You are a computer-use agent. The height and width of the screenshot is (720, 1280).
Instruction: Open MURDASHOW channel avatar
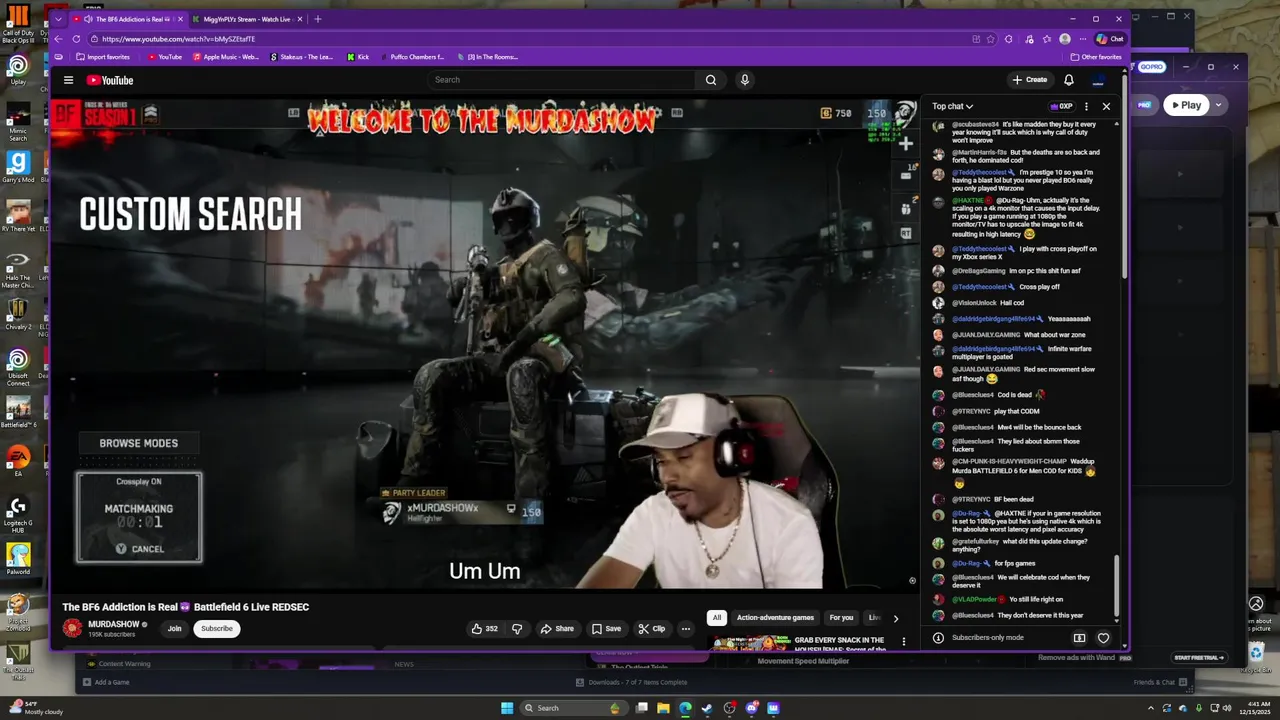(x=72, y=628)
